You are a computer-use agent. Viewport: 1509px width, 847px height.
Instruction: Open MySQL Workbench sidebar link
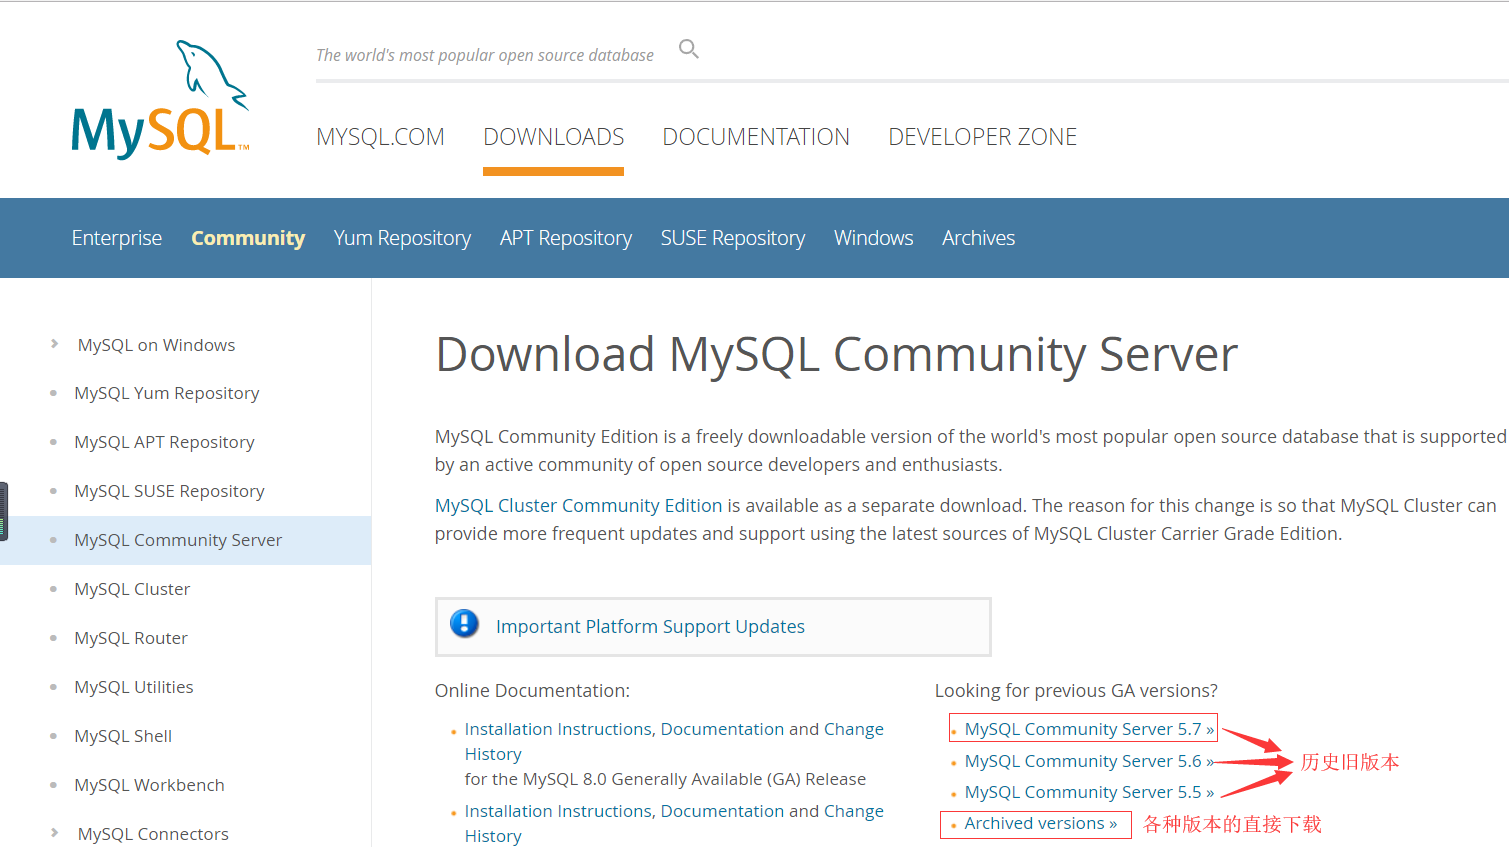(149, 785)
